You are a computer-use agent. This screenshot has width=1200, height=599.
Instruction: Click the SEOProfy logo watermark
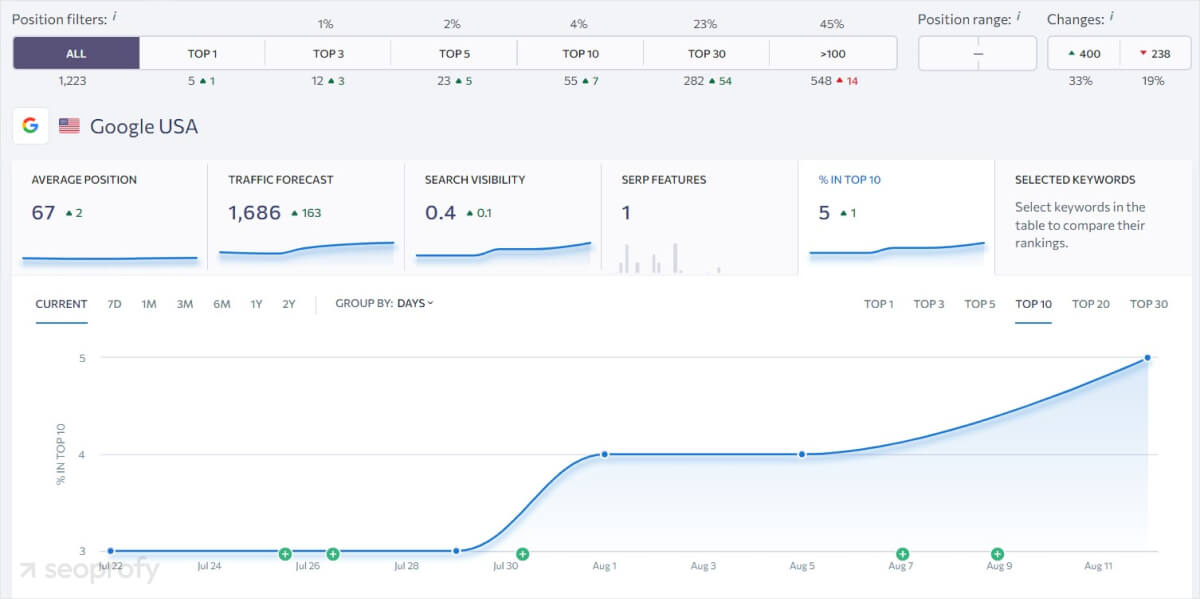point(85,570)
